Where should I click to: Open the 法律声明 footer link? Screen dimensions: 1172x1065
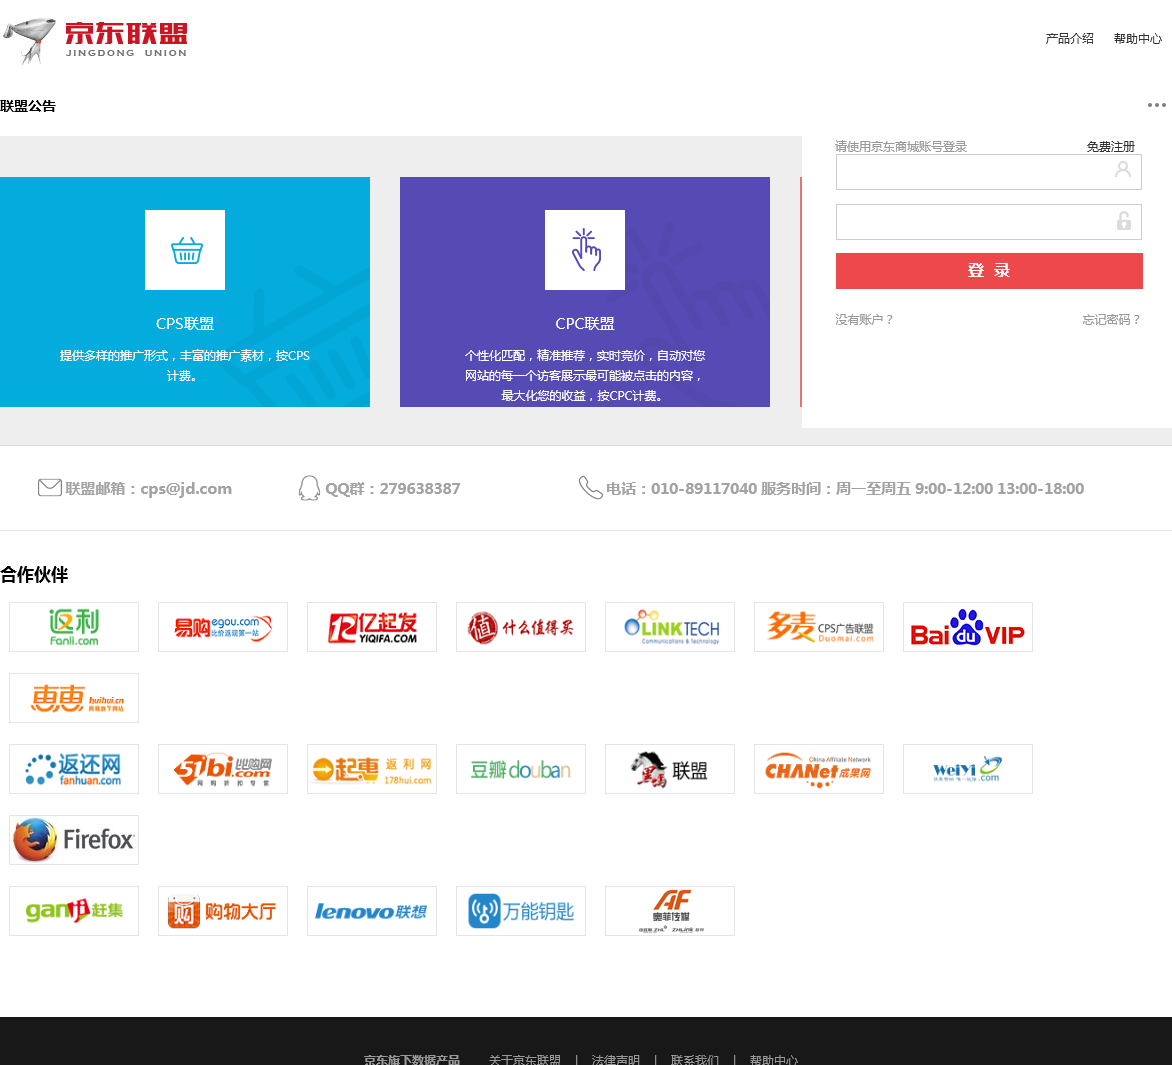coord(615,1059)
